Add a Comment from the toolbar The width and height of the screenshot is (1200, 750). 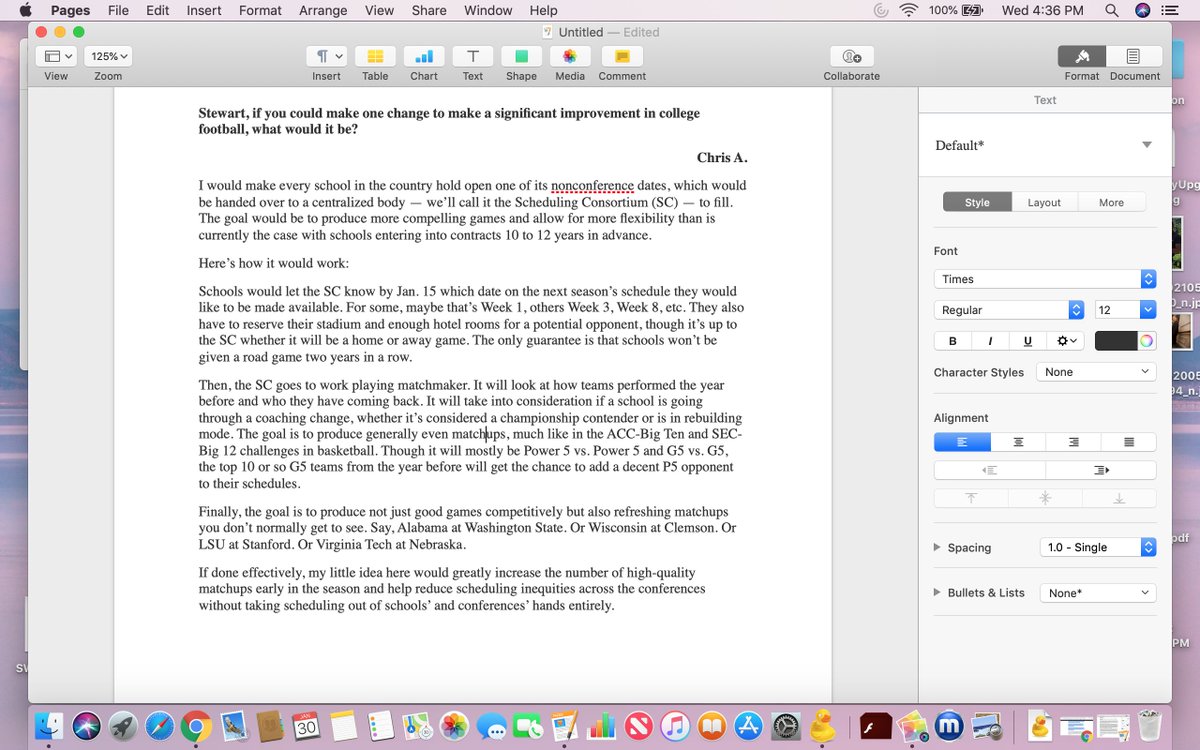click(622, 57)
